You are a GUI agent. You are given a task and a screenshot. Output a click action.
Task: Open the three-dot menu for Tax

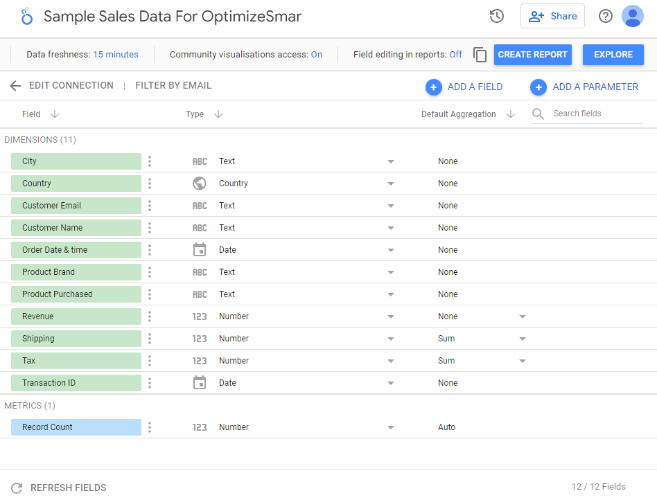[150, 361]
